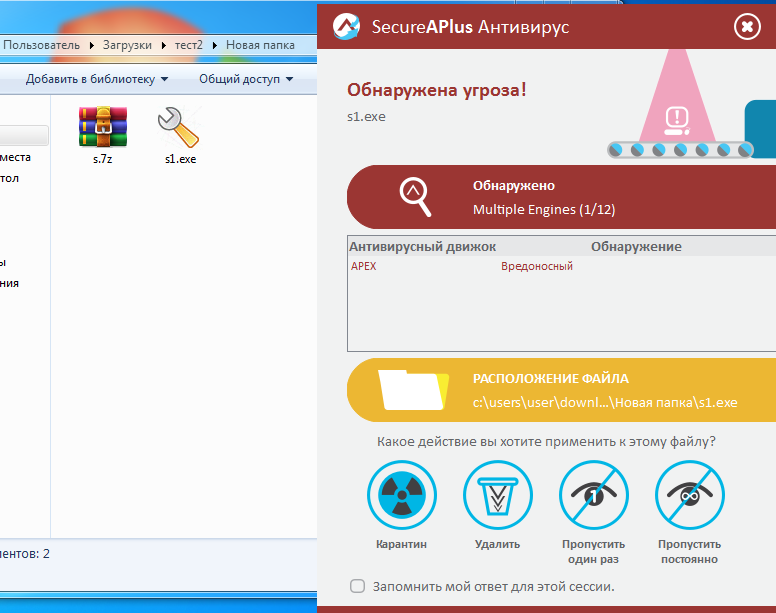
Task: Click the scanner conveyor alert illustration
Action: 691,104
